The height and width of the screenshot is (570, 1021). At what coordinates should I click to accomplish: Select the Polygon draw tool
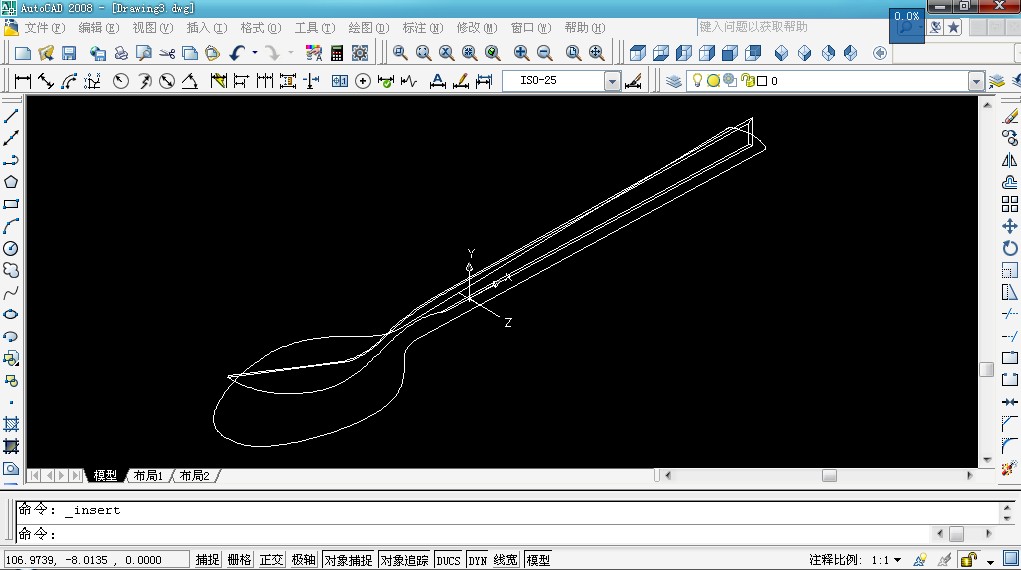pyautogui.click(x=11, y=182)
